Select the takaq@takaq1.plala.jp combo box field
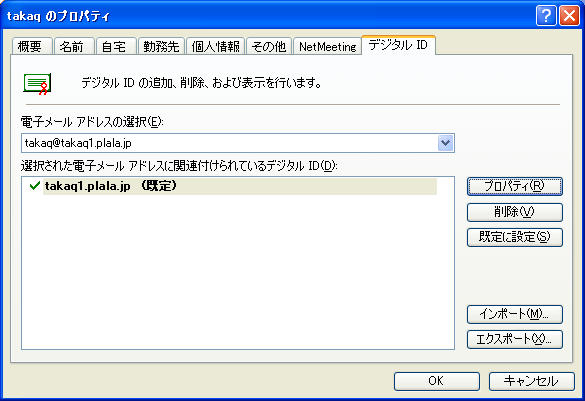 238,143
